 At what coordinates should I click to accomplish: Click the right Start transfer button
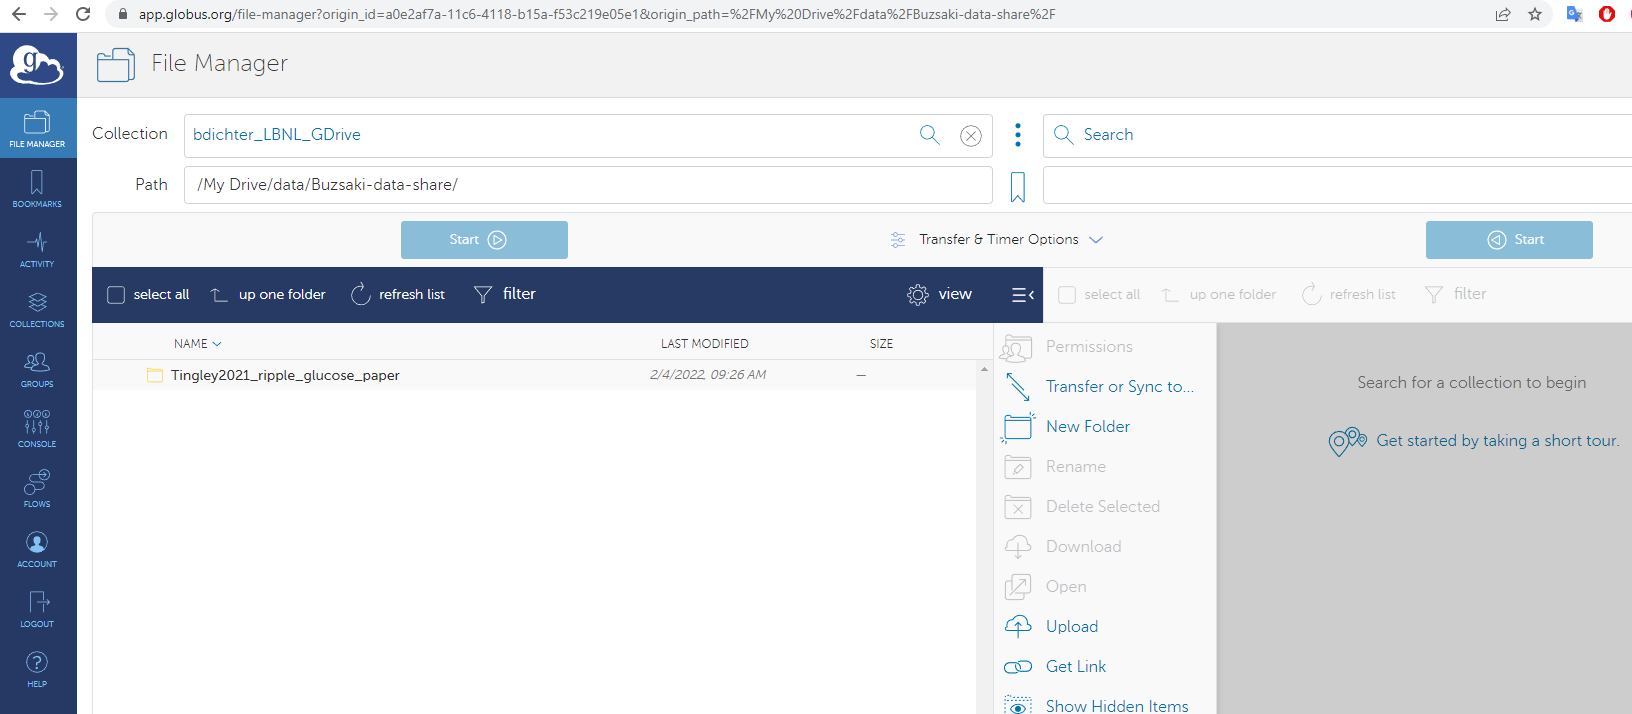click(x=1509, y=240)
